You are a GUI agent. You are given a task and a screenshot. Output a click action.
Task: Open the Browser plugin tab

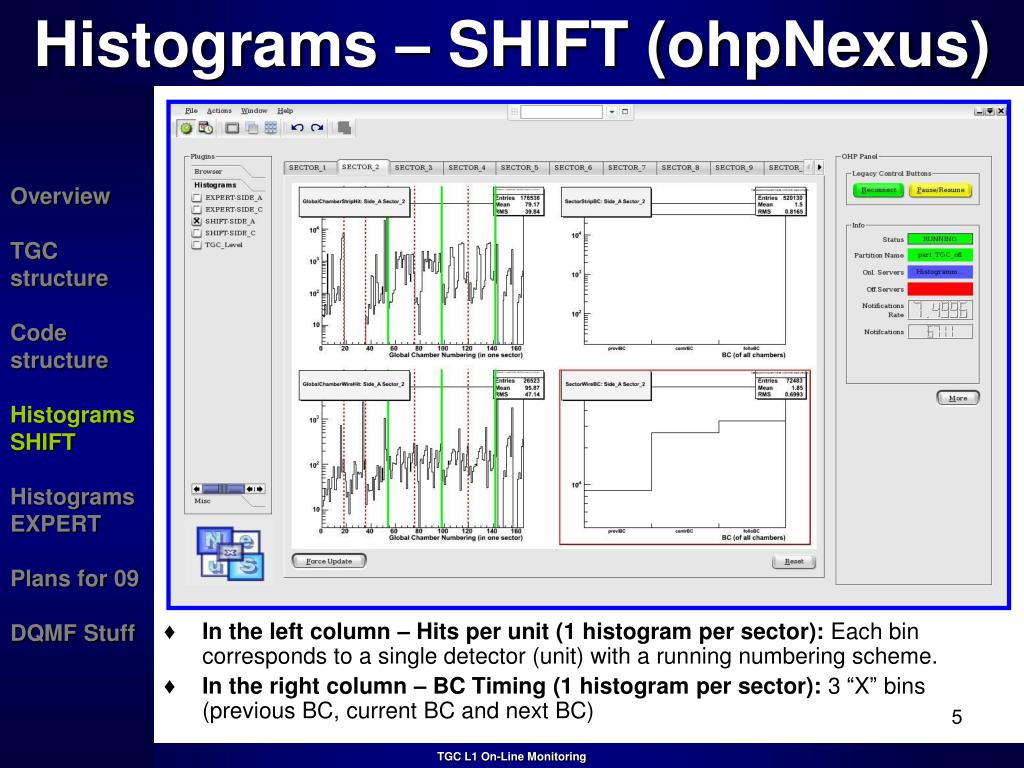(x=208, y=171)
